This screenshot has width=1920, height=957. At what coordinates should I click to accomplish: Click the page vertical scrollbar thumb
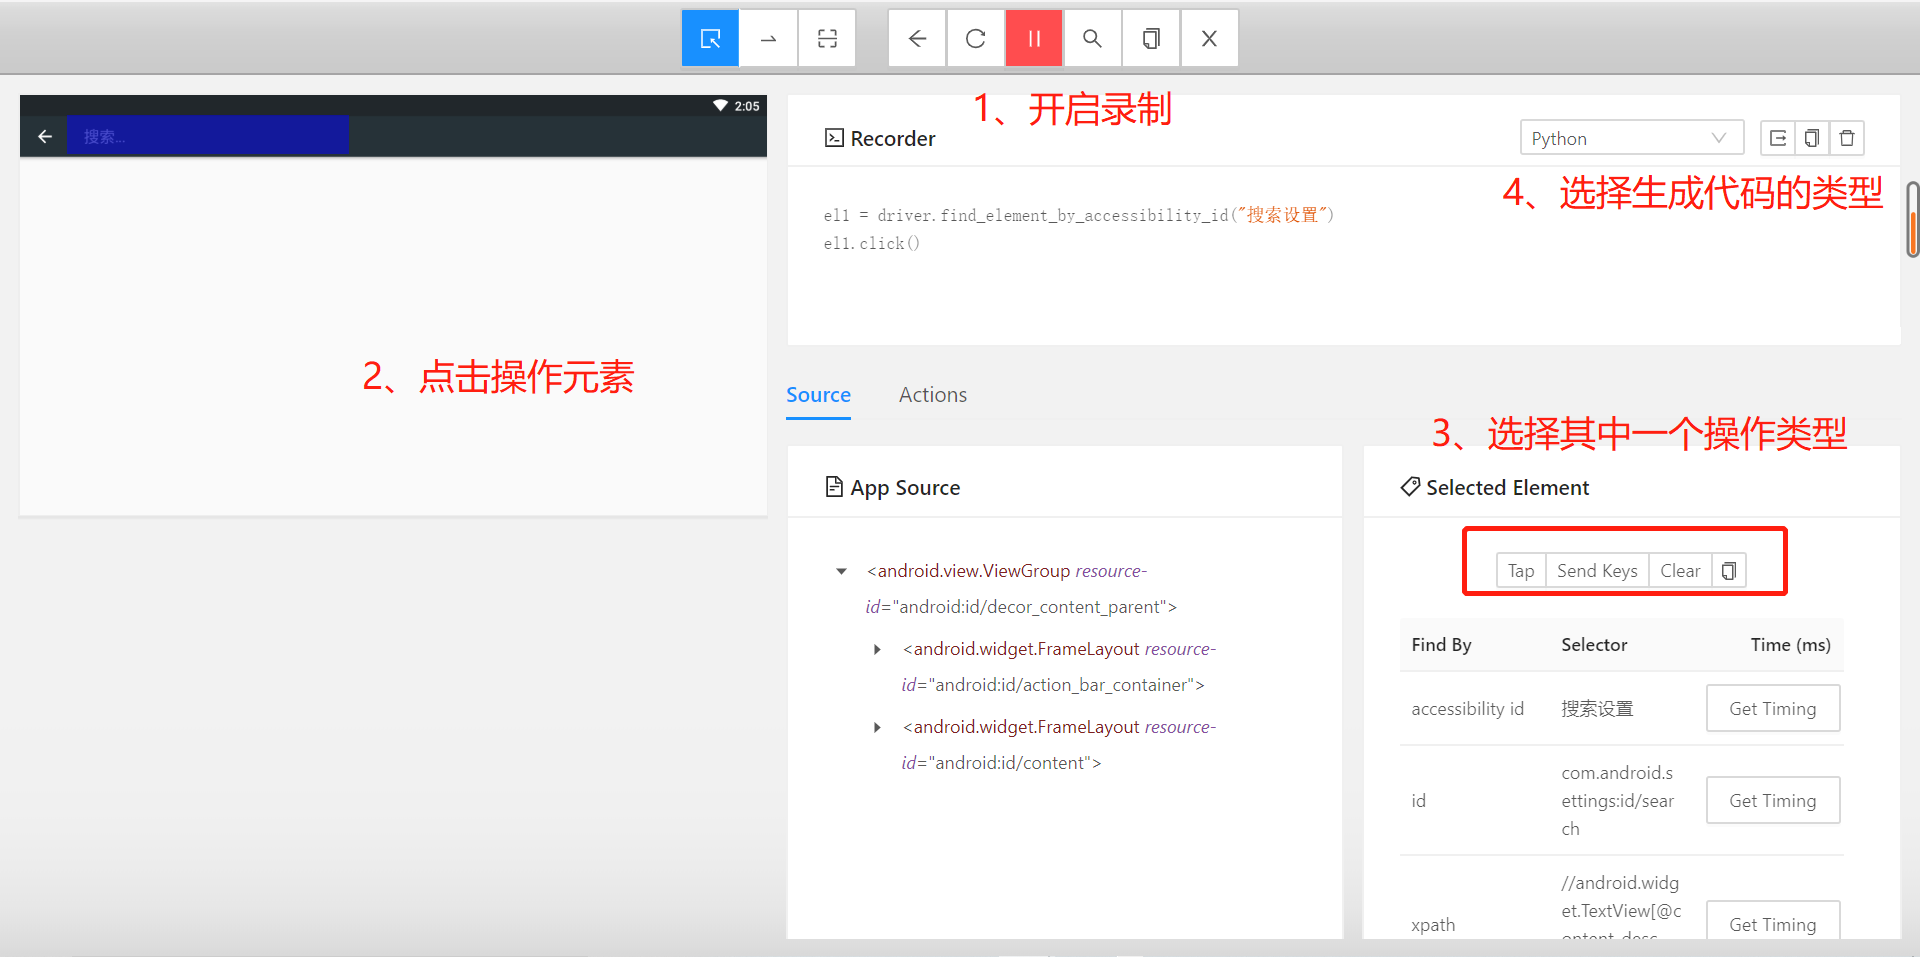(x=1913, y=220)
